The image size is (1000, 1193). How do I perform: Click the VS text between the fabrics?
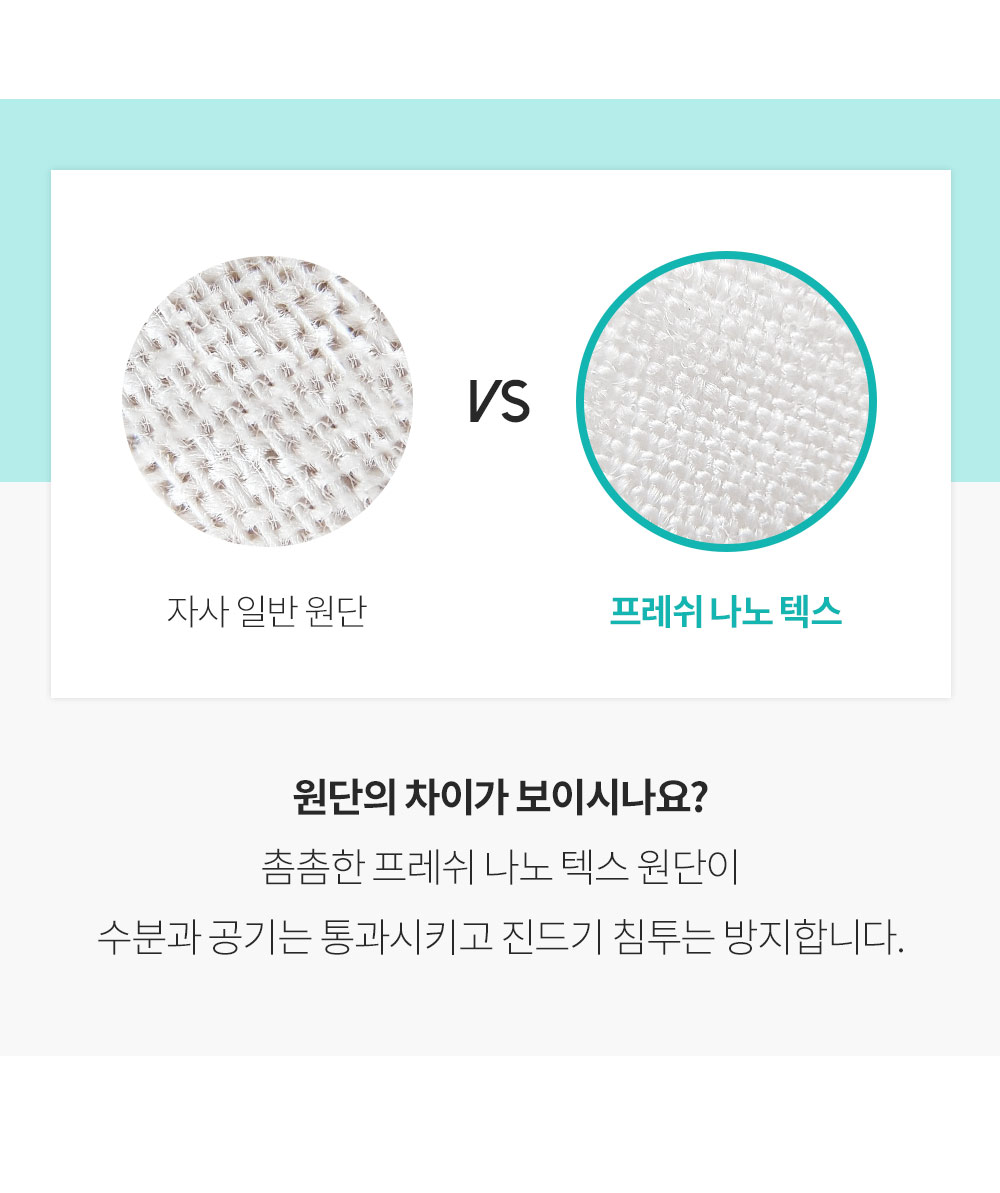click(x=498, y=401)
